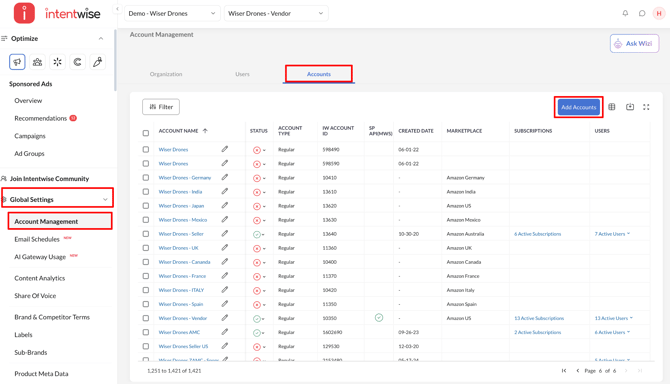Collapse the Optimize section
The width and height of the screenshot is (670, 384).
coord(101,38)
